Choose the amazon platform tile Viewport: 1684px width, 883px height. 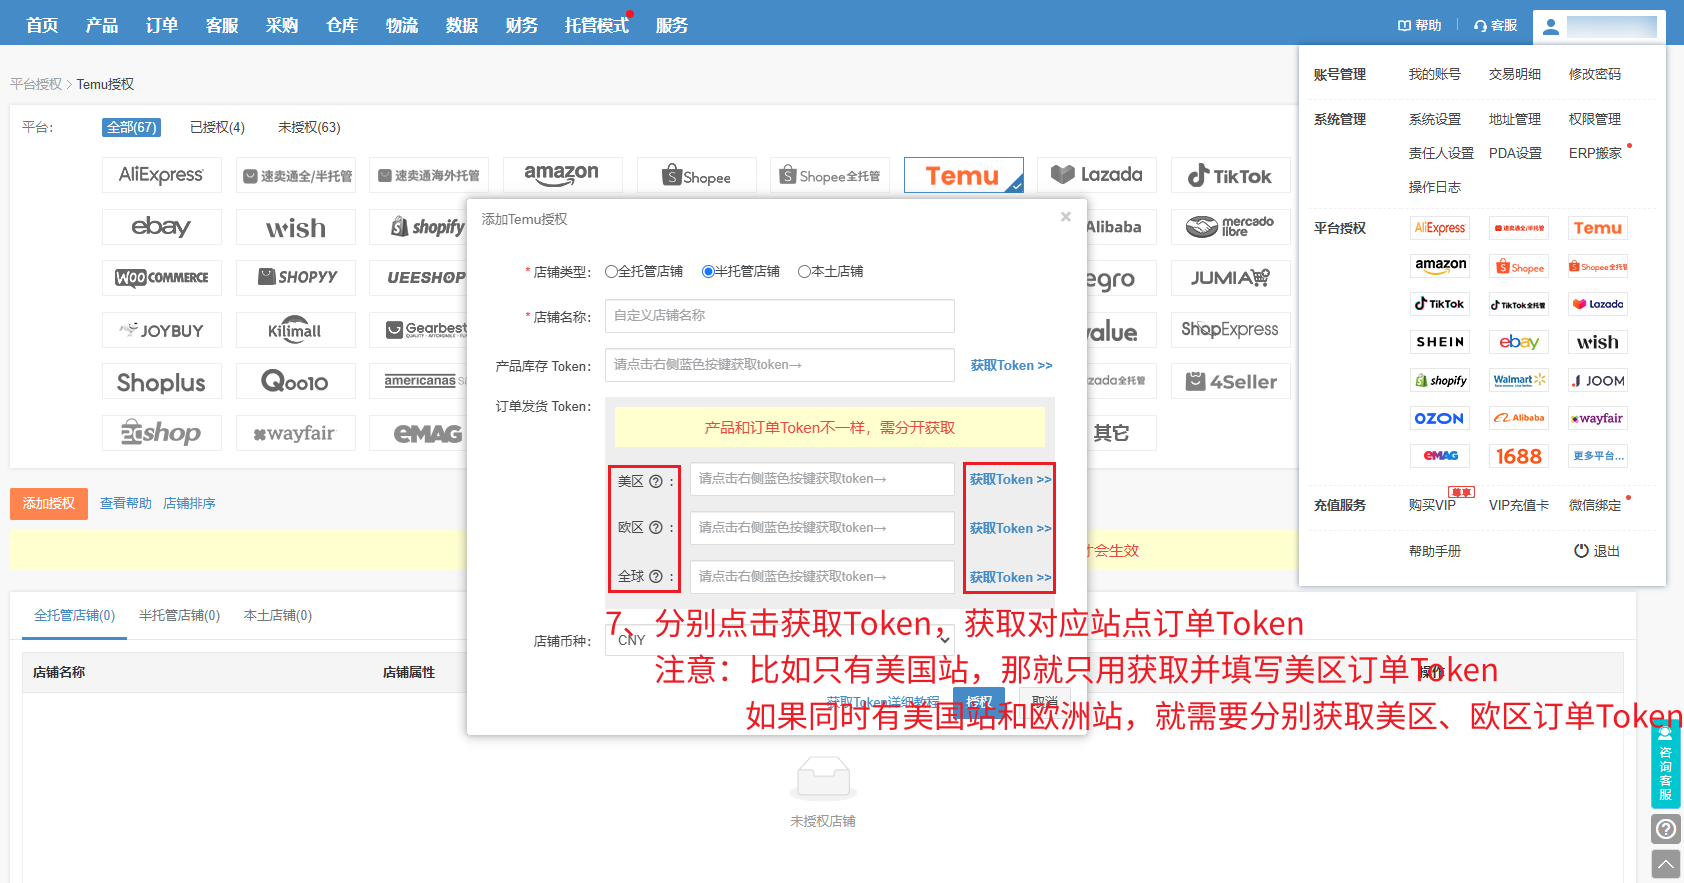tap(563, 175)
